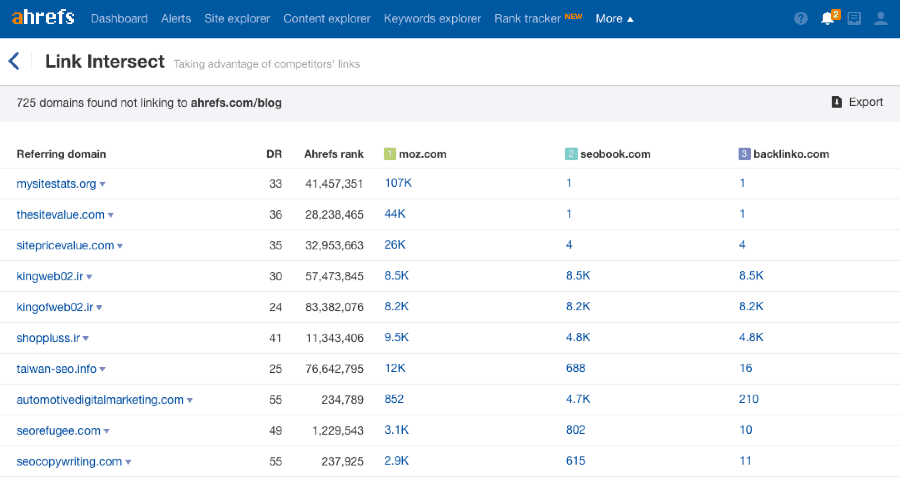Switch to Keywords explorer

click(x=432, y=19)
